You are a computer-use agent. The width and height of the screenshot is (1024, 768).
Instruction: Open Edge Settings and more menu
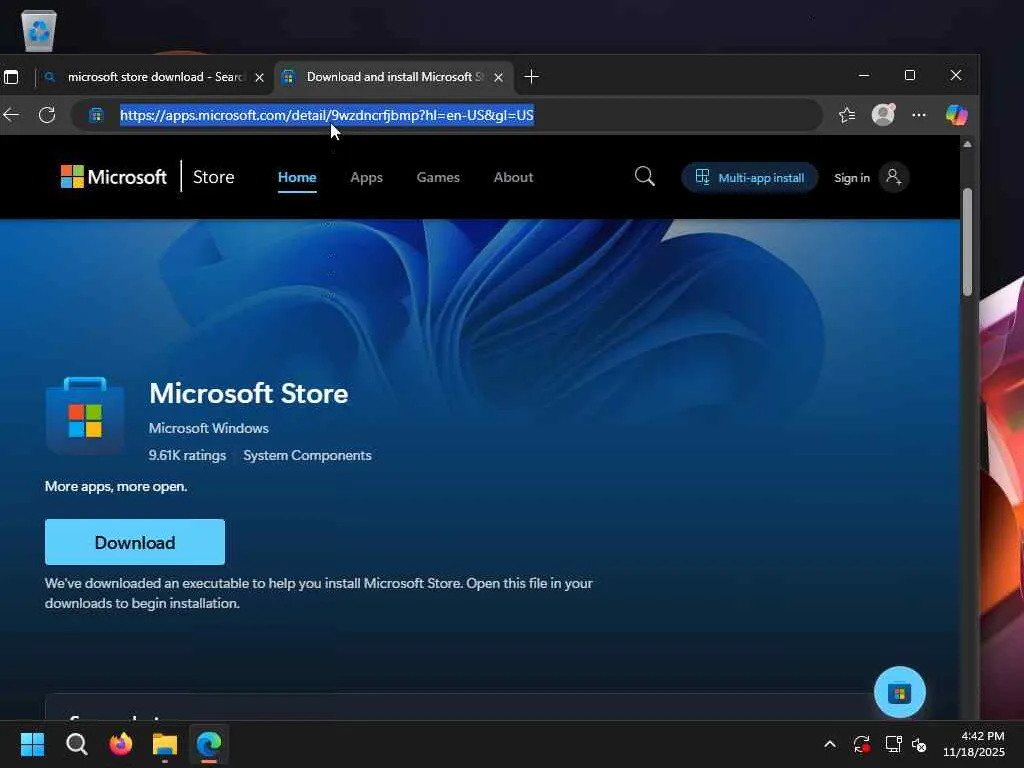pyautogui.click(x=919, y=116)
